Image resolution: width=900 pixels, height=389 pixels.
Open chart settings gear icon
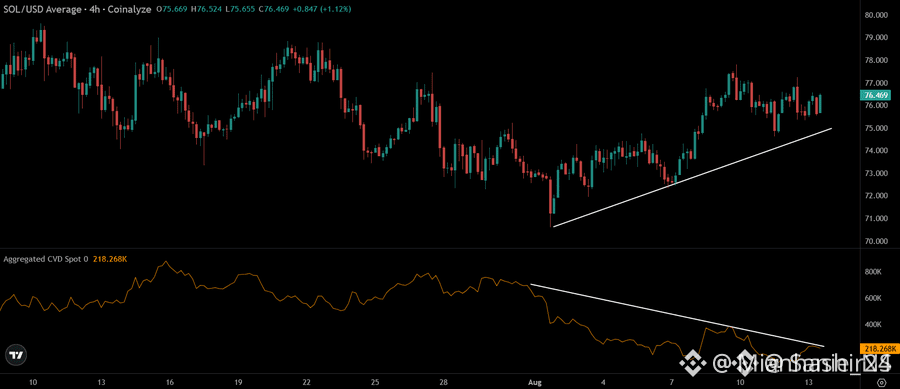click(x=882, y=382)
